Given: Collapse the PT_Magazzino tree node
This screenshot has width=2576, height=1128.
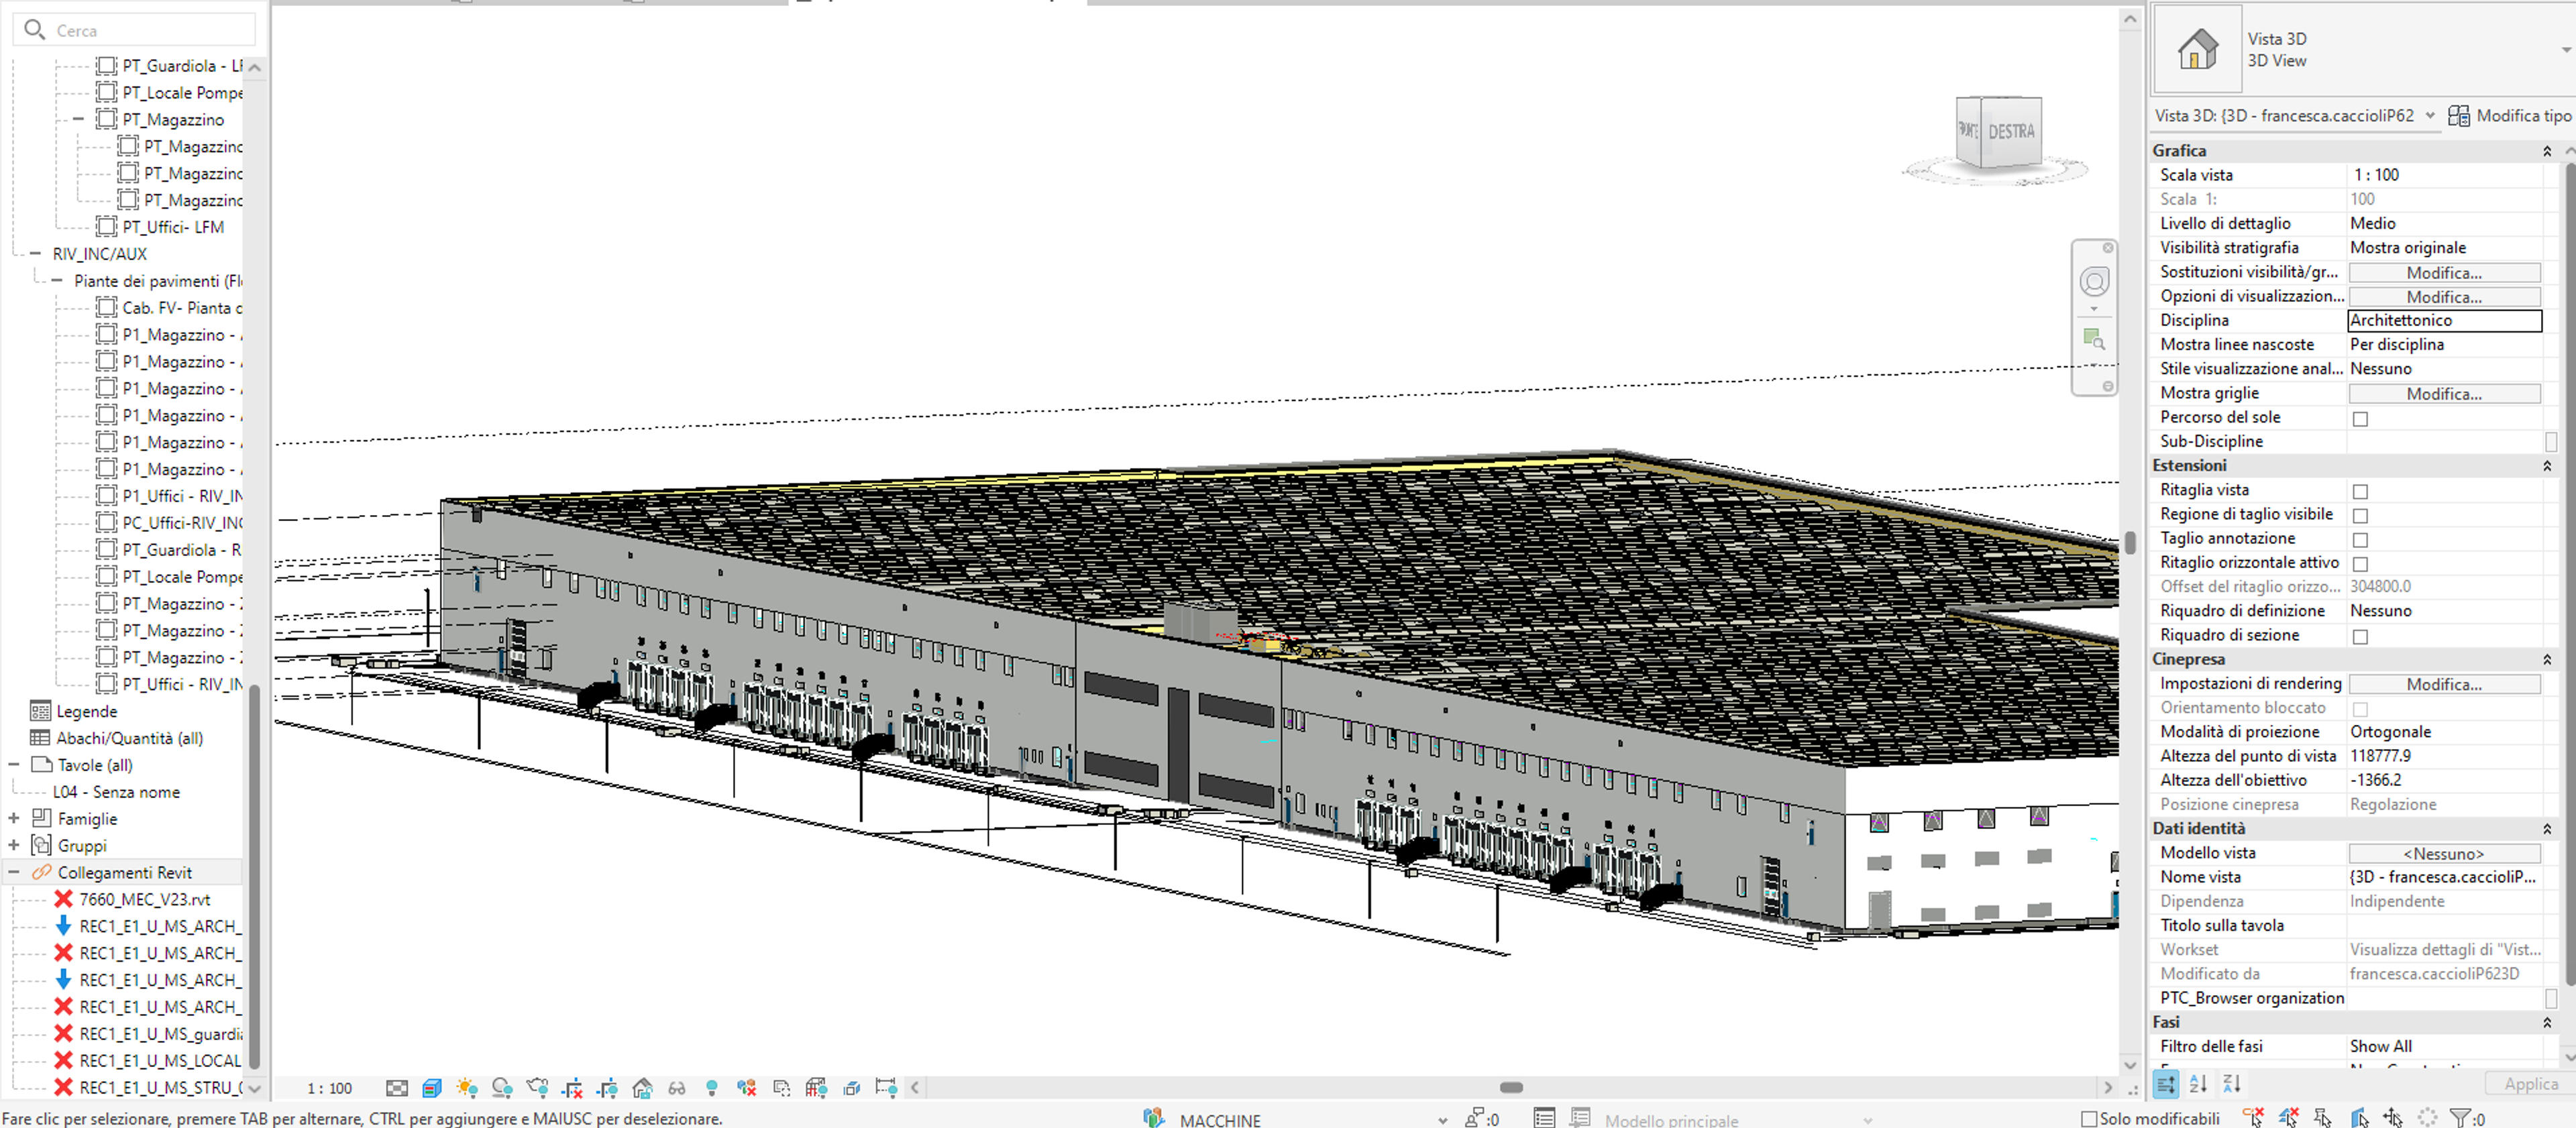Looking at the screenshot, I should click(x=78, y=119).
